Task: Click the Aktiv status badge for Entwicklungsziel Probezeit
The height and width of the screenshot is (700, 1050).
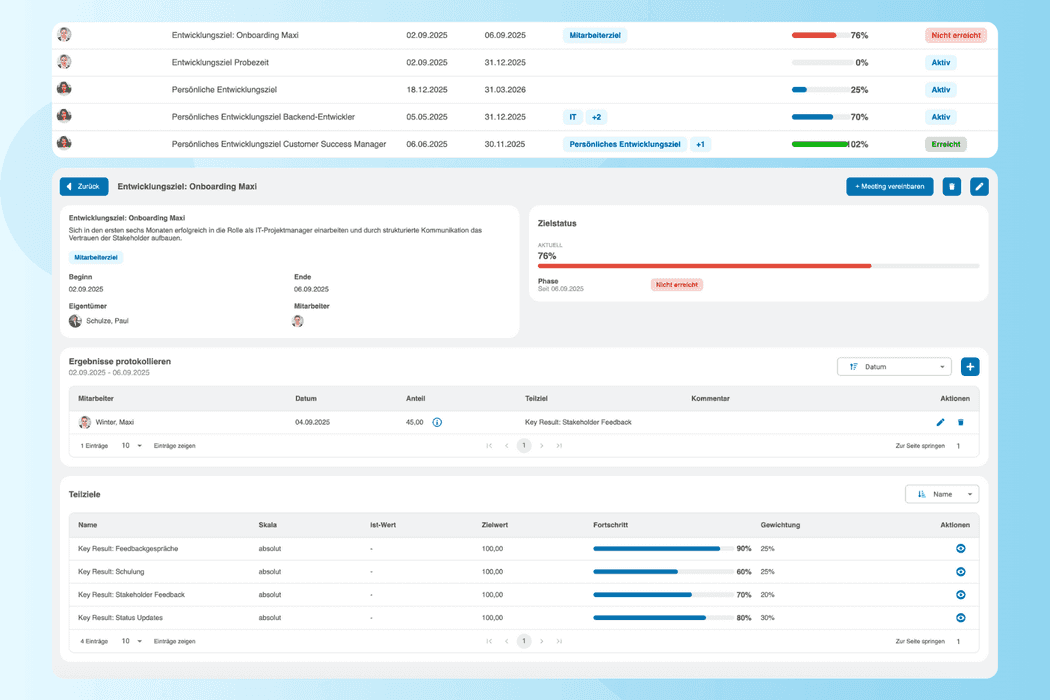Action: 941,62
